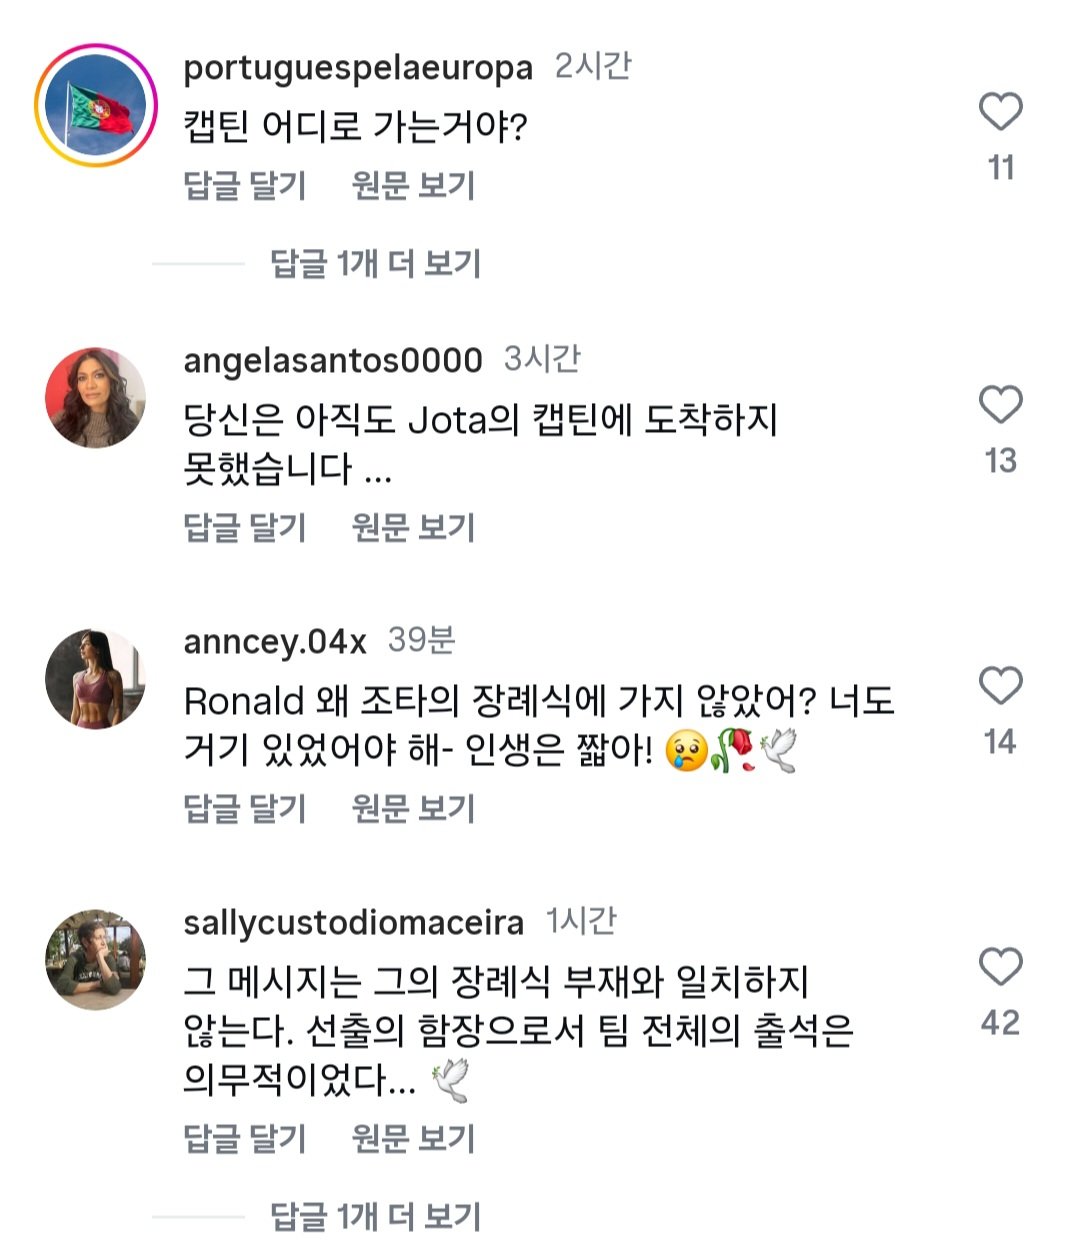This screenshot has height=1259, width=1080.
Task: Reply to angelasantos0000's comment via 답글 달기
Action: tap(245, 528)
